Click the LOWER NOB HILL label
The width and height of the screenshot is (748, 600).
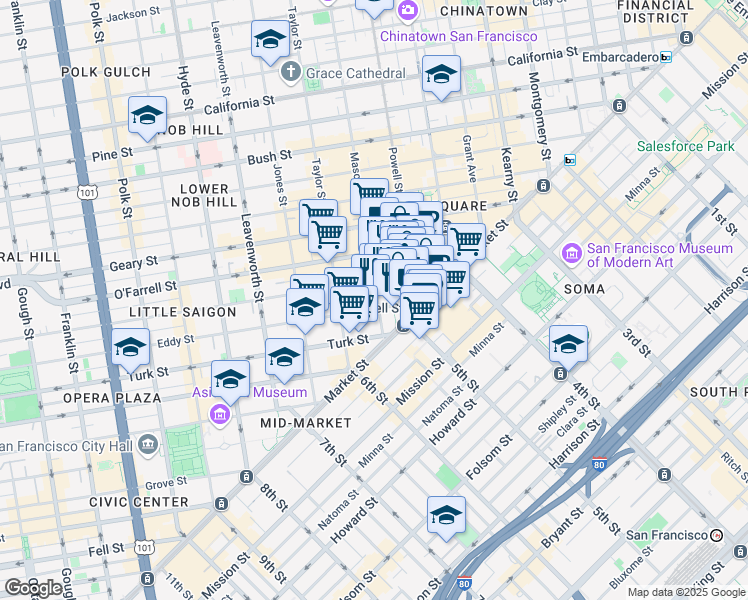tap(204, 196)
